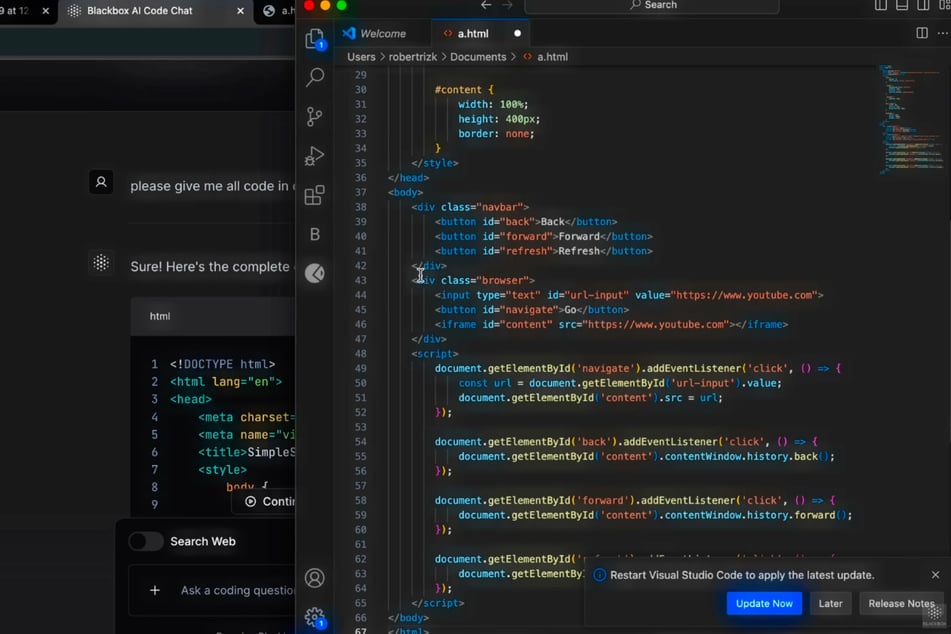Open the Accounts menu icon

[x=315, y=578]
